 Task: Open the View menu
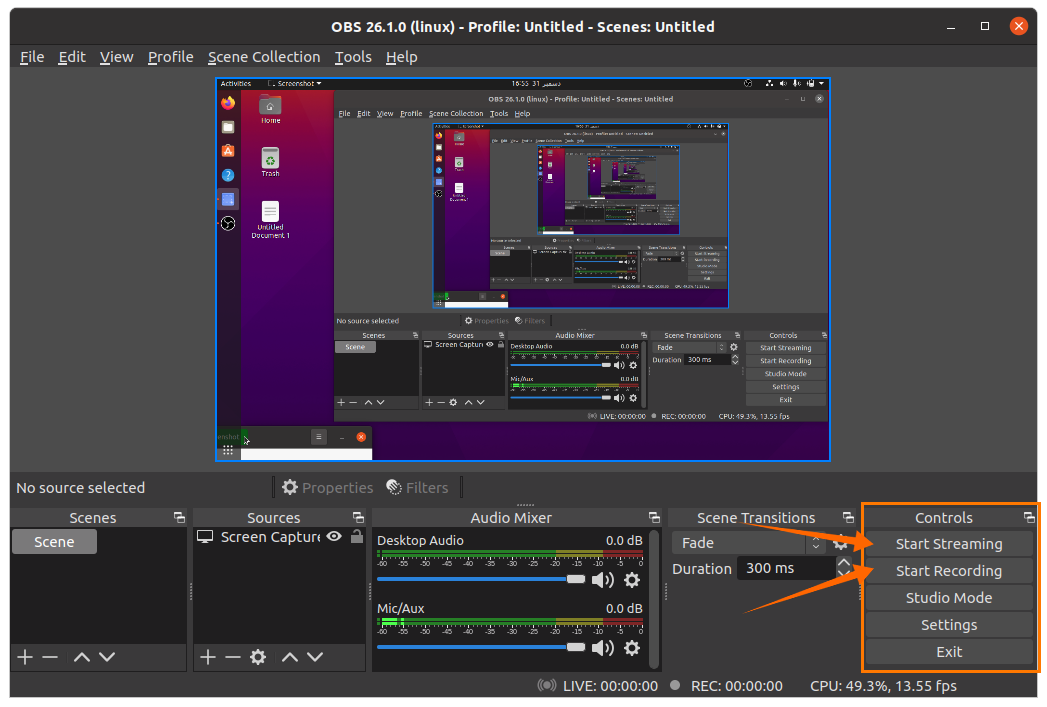tap(117, 57)
